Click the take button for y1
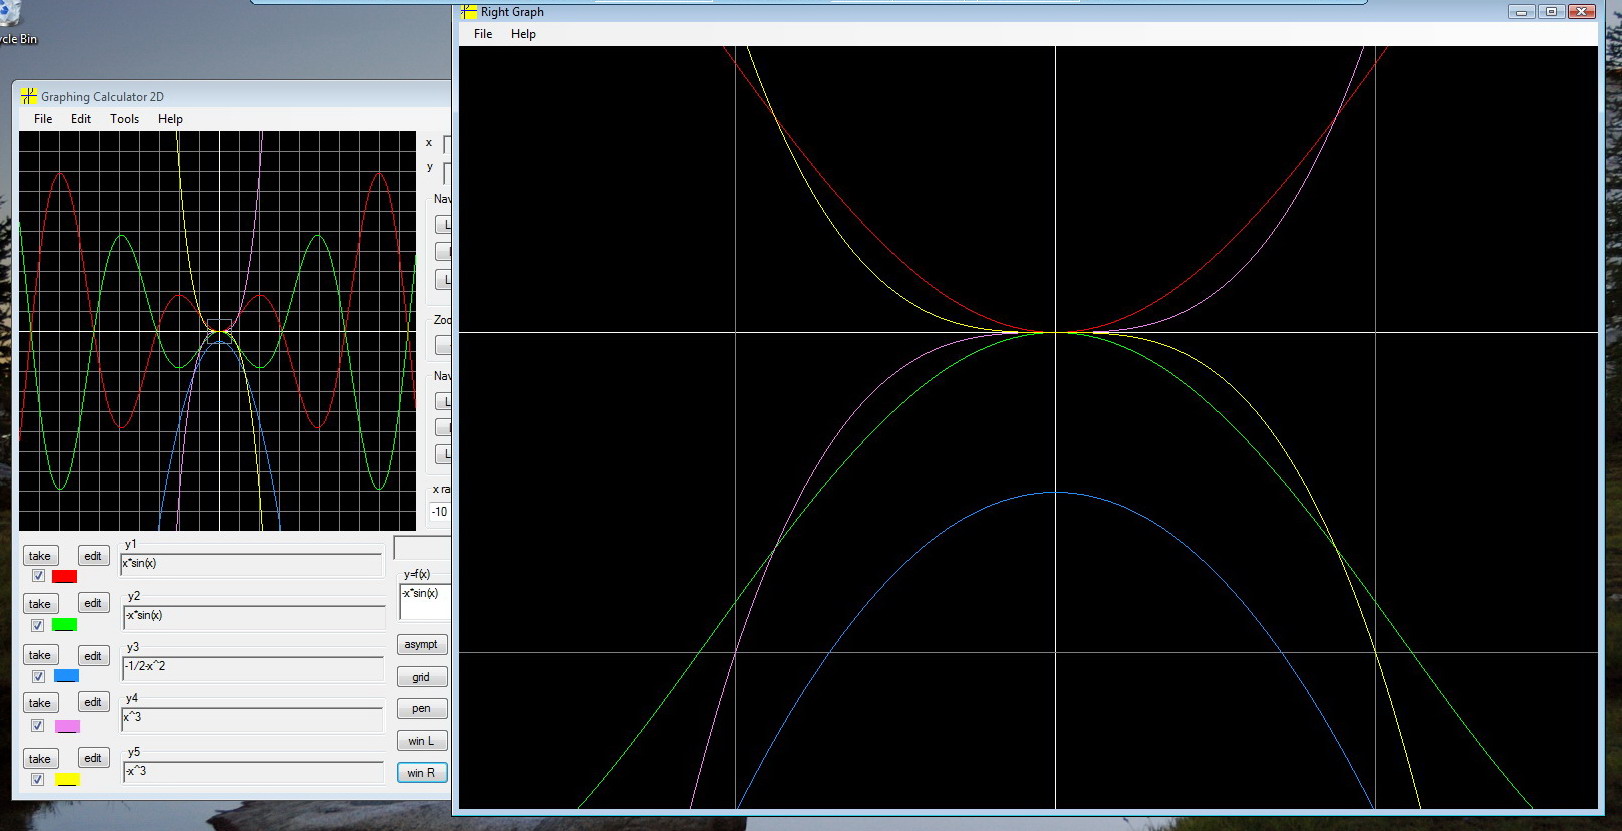1622x831 pixels. tap(40, 556)
